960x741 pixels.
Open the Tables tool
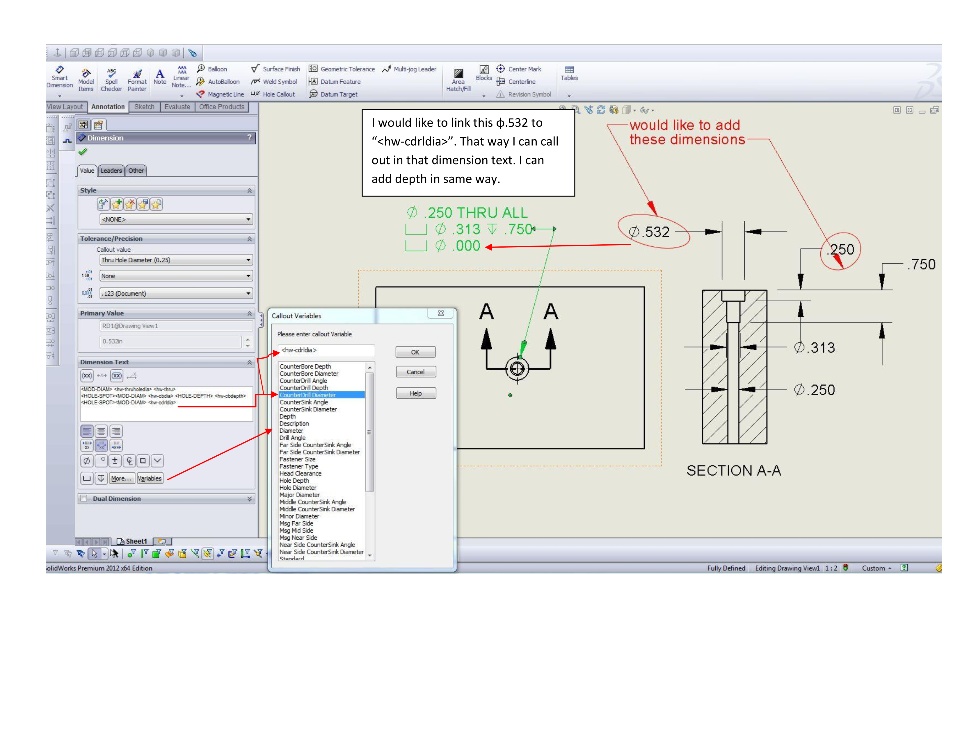(x=569, y=73)
